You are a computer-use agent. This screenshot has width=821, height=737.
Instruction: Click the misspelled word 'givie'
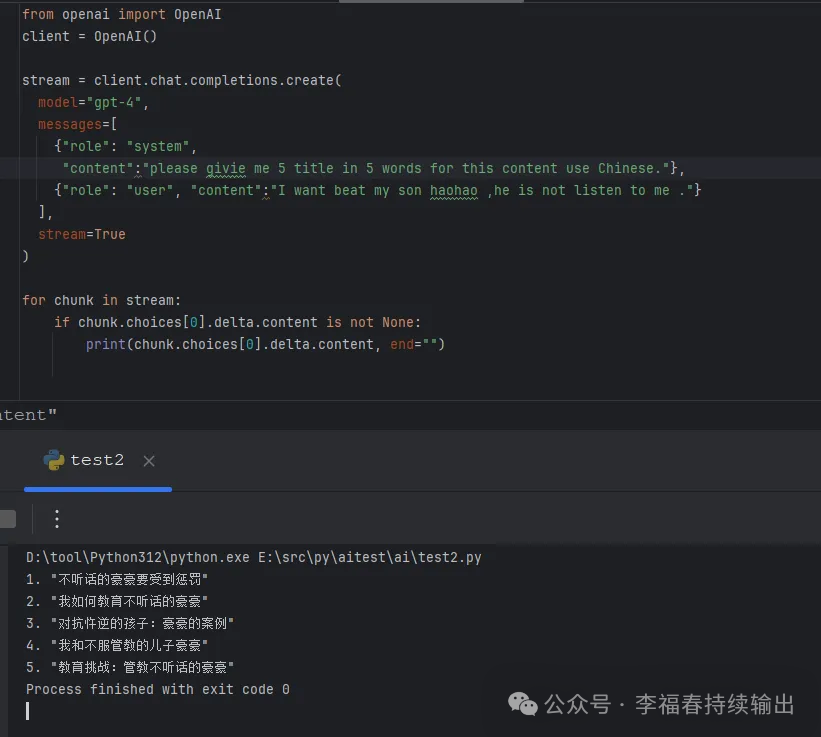[226, 169]
